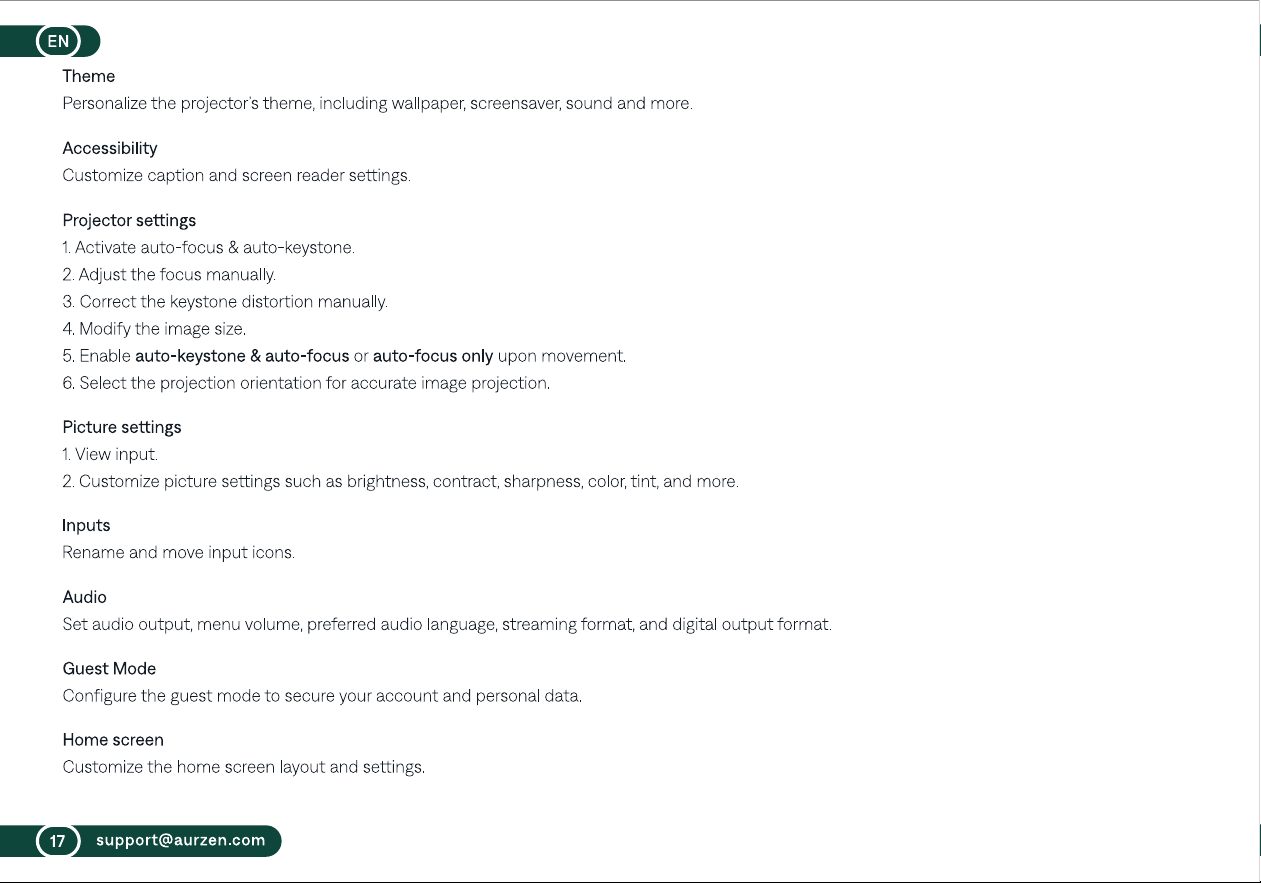Click the bold auto-focus only text
Screen dimensions: 1261x883
(x=433, y=356)
